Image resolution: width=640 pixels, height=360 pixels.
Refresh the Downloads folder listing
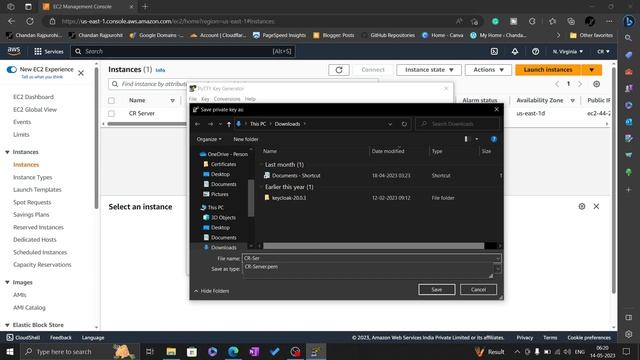pos(404,124)
